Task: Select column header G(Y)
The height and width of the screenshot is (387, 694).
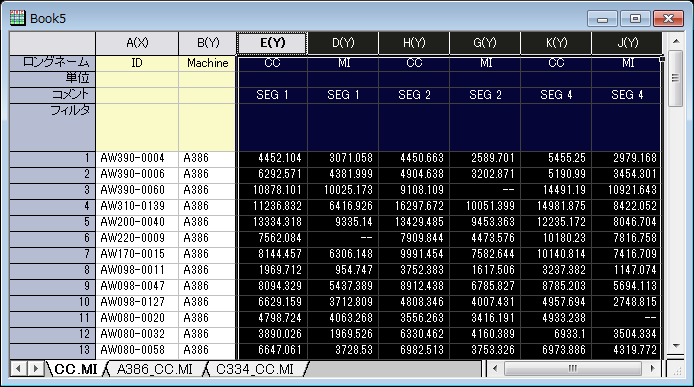Action: coord(485,43)
